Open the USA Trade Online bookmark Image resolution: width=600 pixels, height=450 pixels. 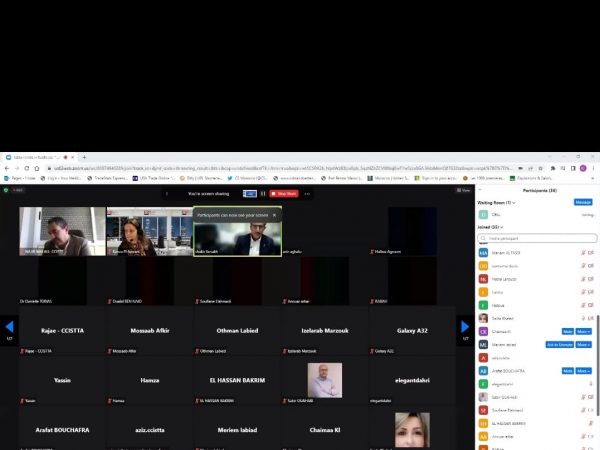154,178
